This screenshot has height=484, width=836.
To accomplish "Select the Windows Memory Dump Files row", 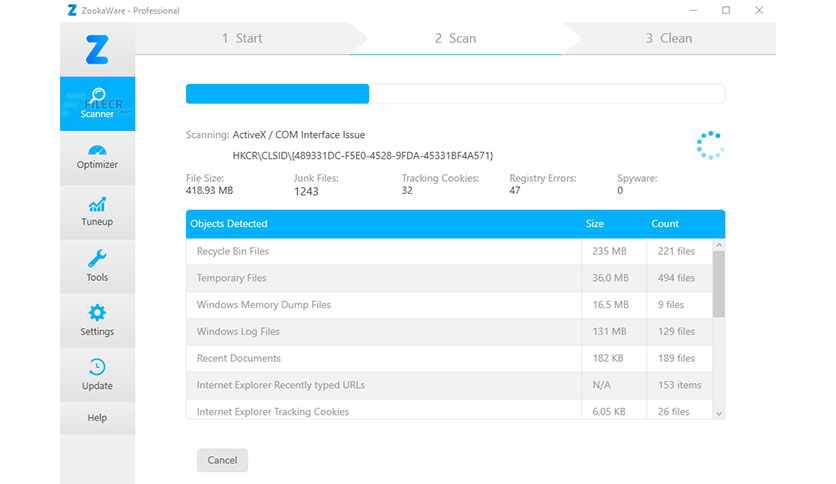I will [449, 305].
